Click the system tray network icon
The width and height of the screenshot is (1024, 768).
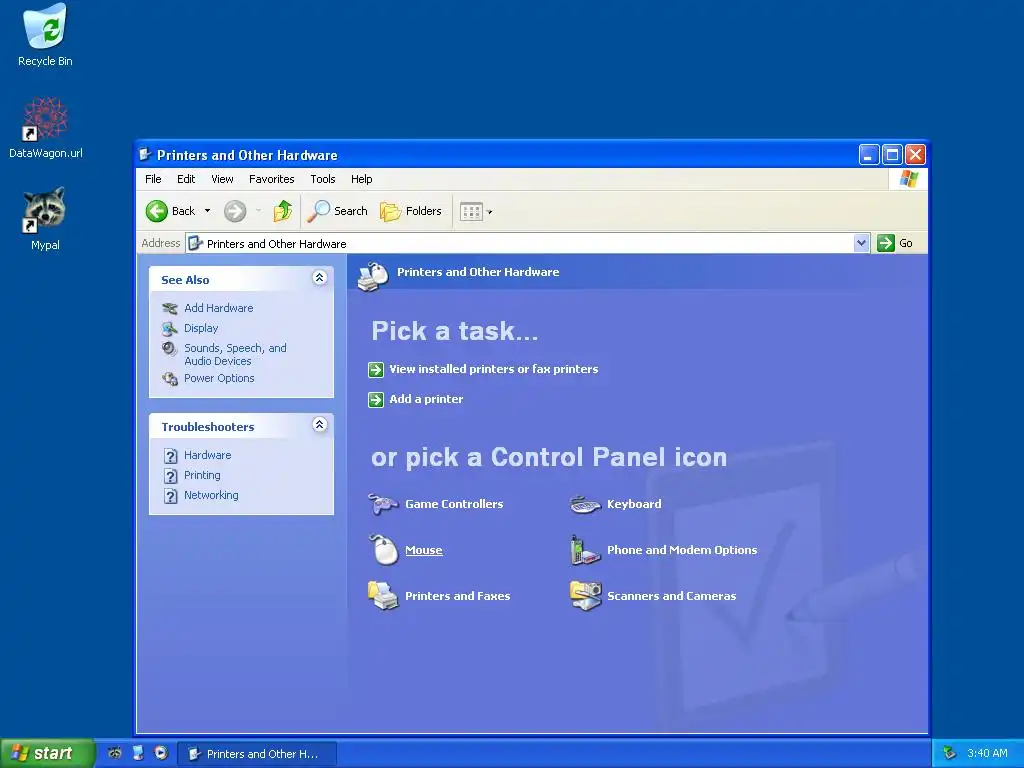949,753
